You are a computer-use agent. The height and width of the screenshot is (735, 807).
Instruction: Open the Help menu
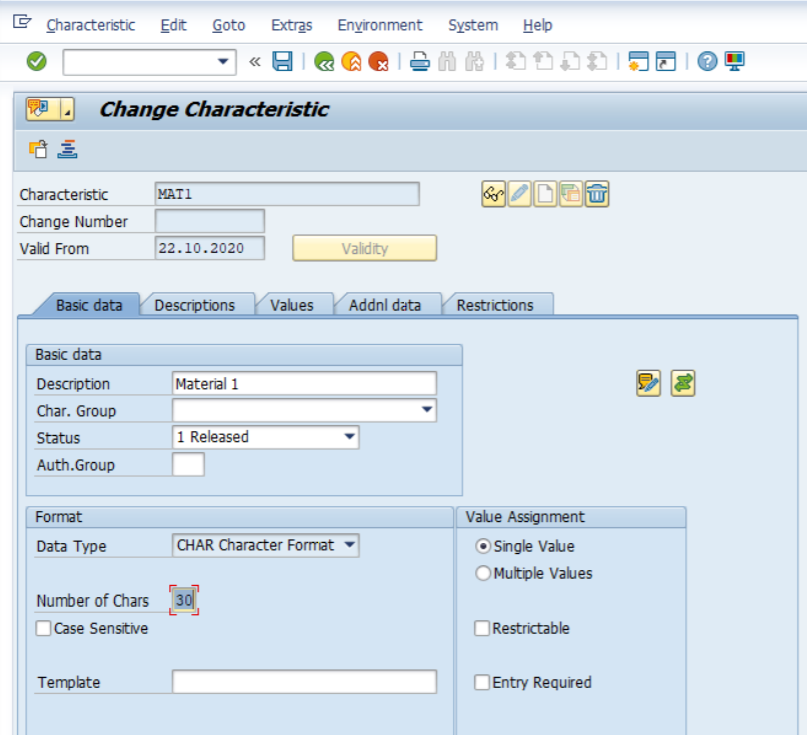click(537, 25)
